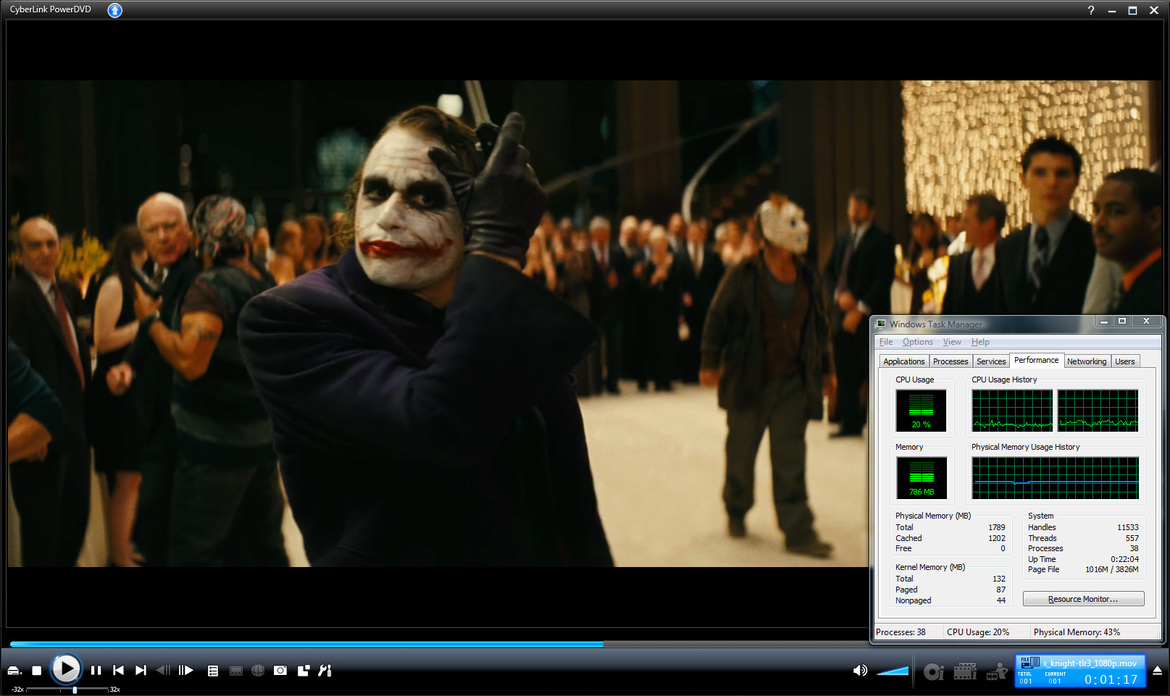Skip to next chapter
Screen dimensions: 1170x696
[x=140, y=671]
